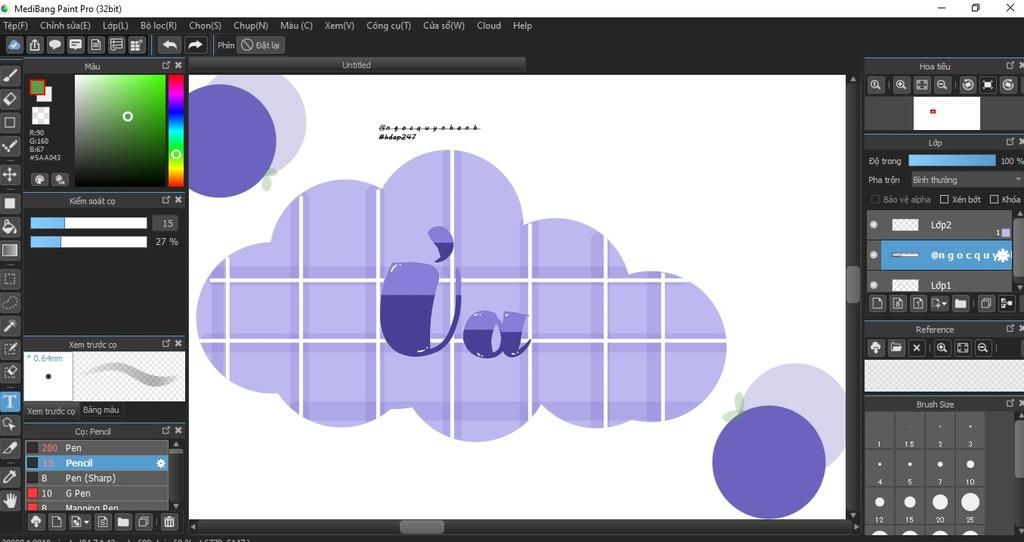Open the add-layer options dropdown arrow

(x=939, y=303)
